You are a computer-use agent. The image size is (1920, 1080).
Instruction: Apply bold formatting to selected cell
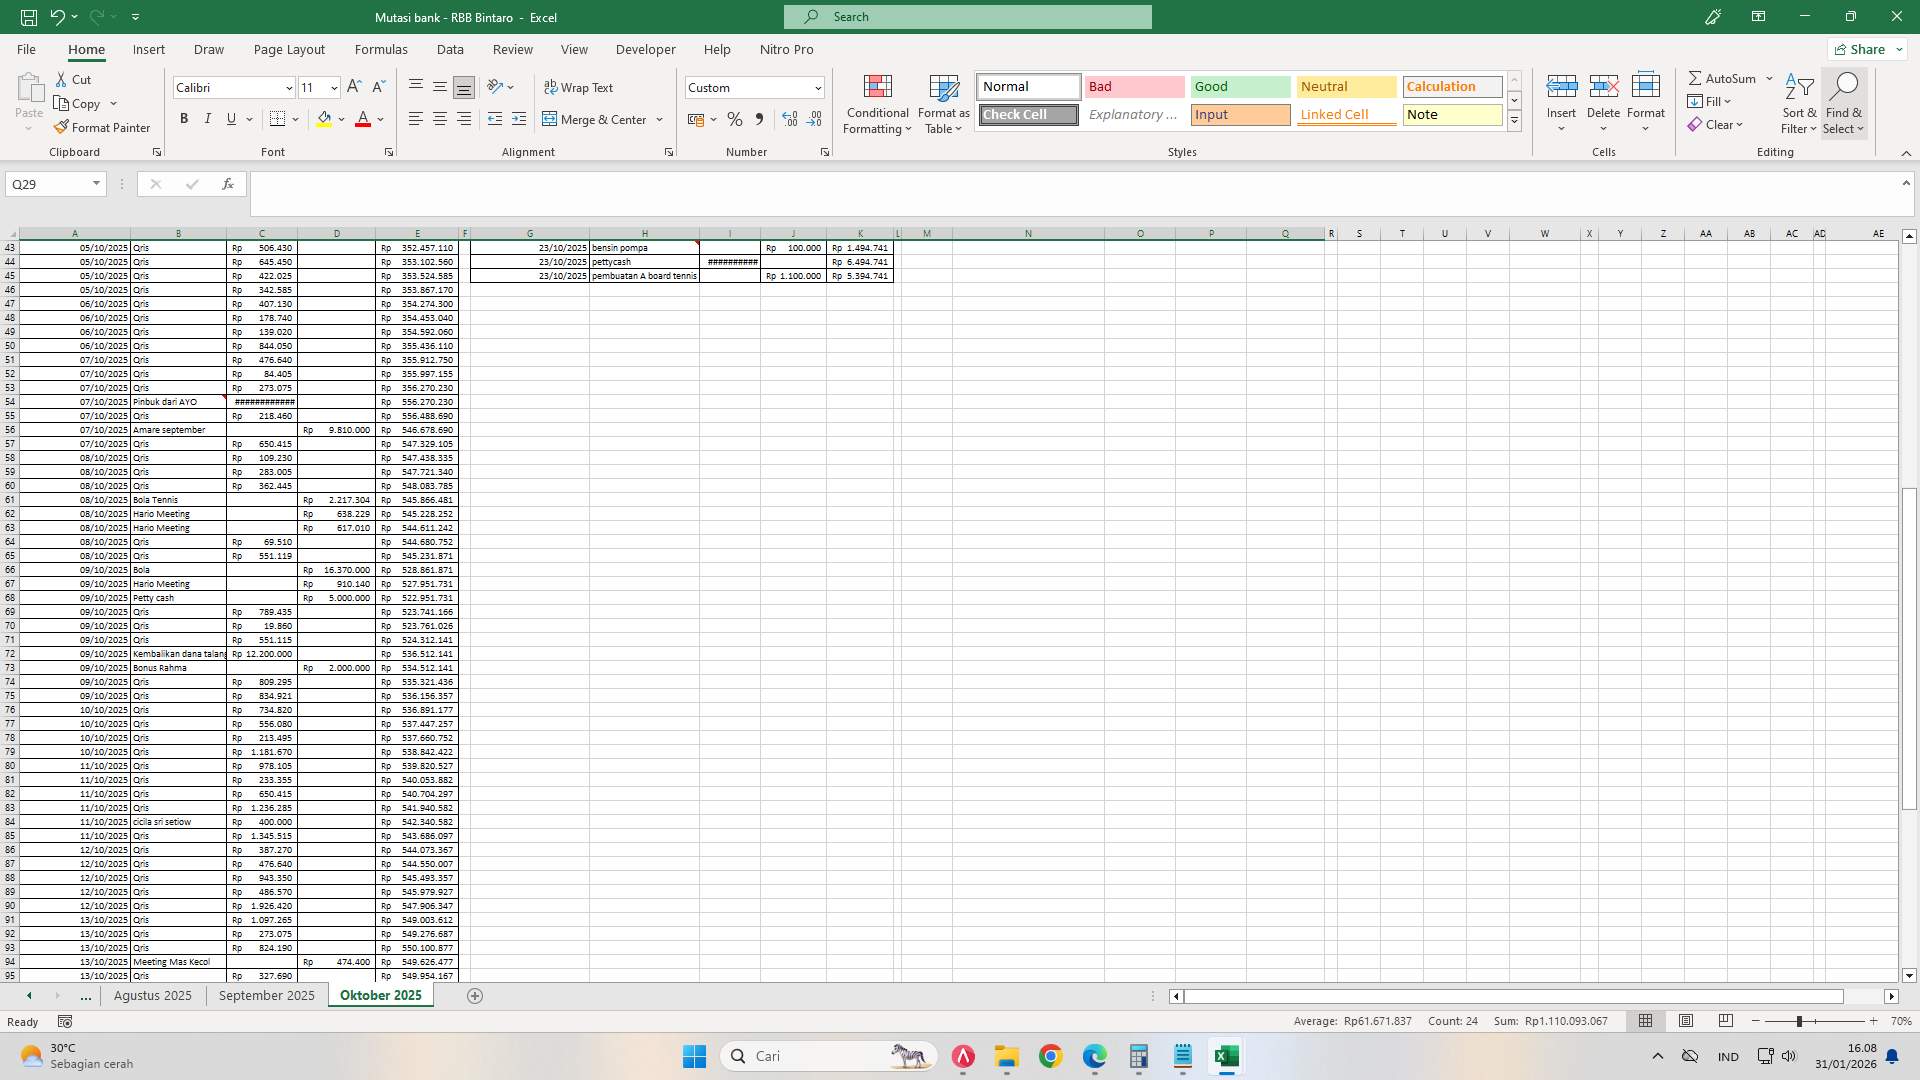point(184,118)
